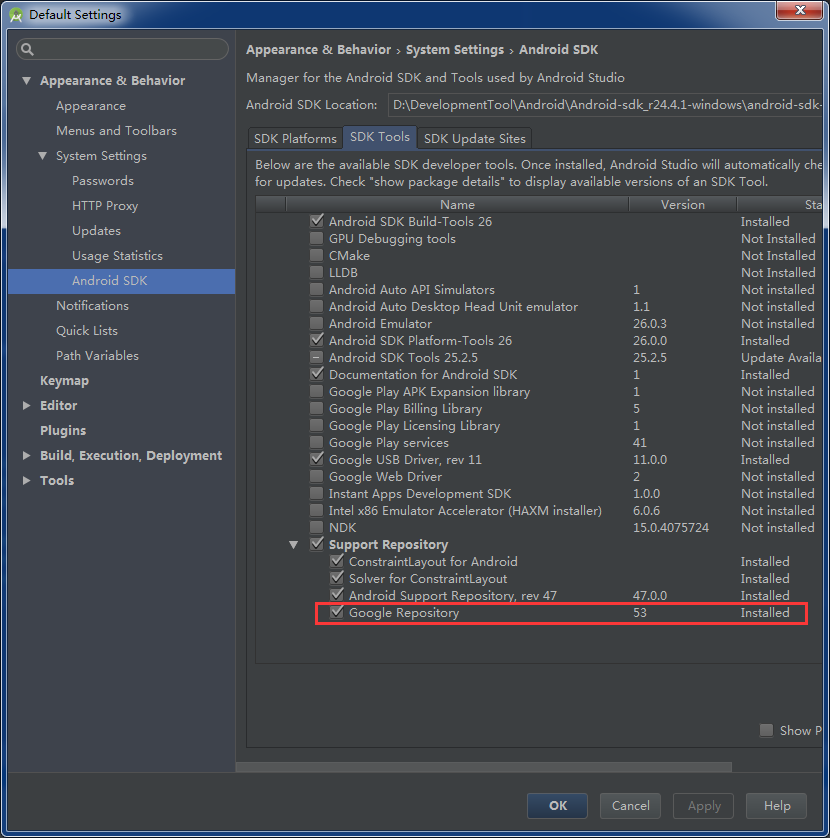Open Notifications settings
This screenshot has height=838, width=830.
(x=92, y=306)
